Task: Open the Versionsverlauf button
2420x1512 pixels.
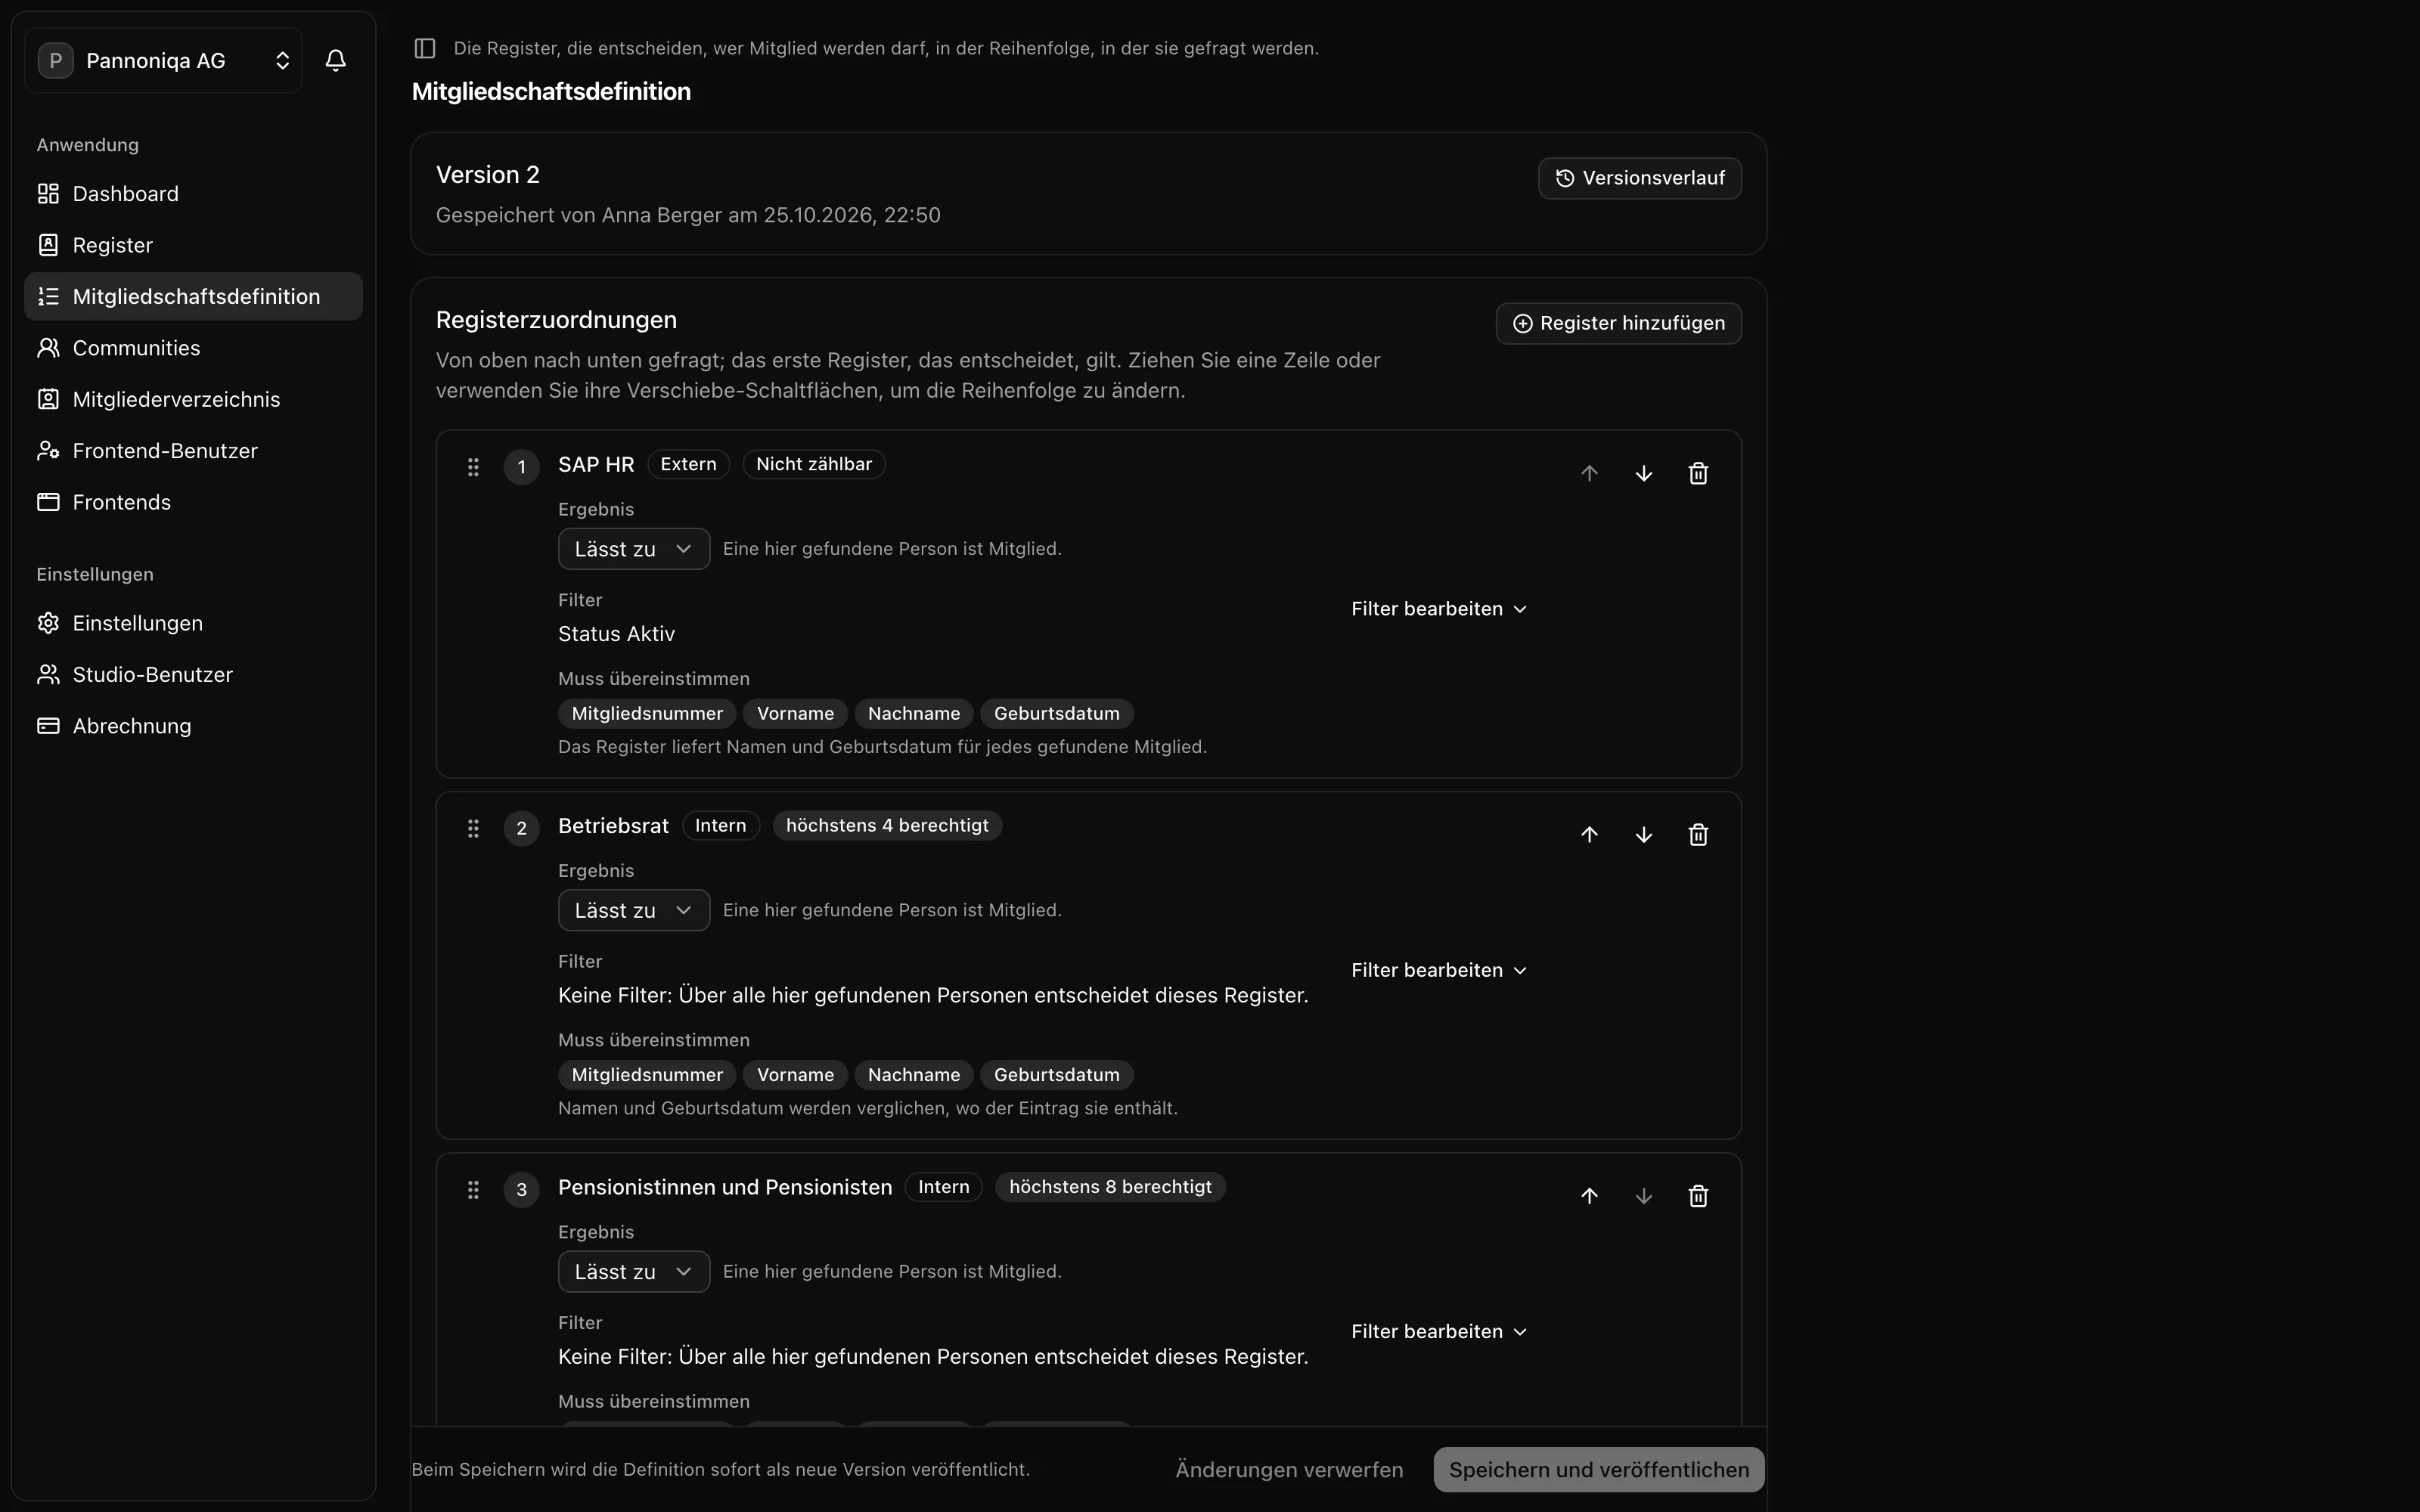Action: tap(1639, 178)
